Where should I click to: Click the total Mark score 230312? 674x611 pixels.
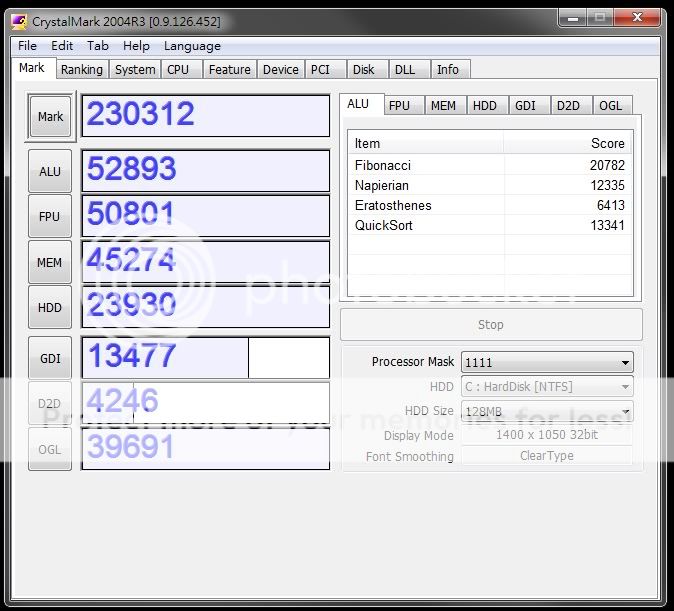pos(205,116)
